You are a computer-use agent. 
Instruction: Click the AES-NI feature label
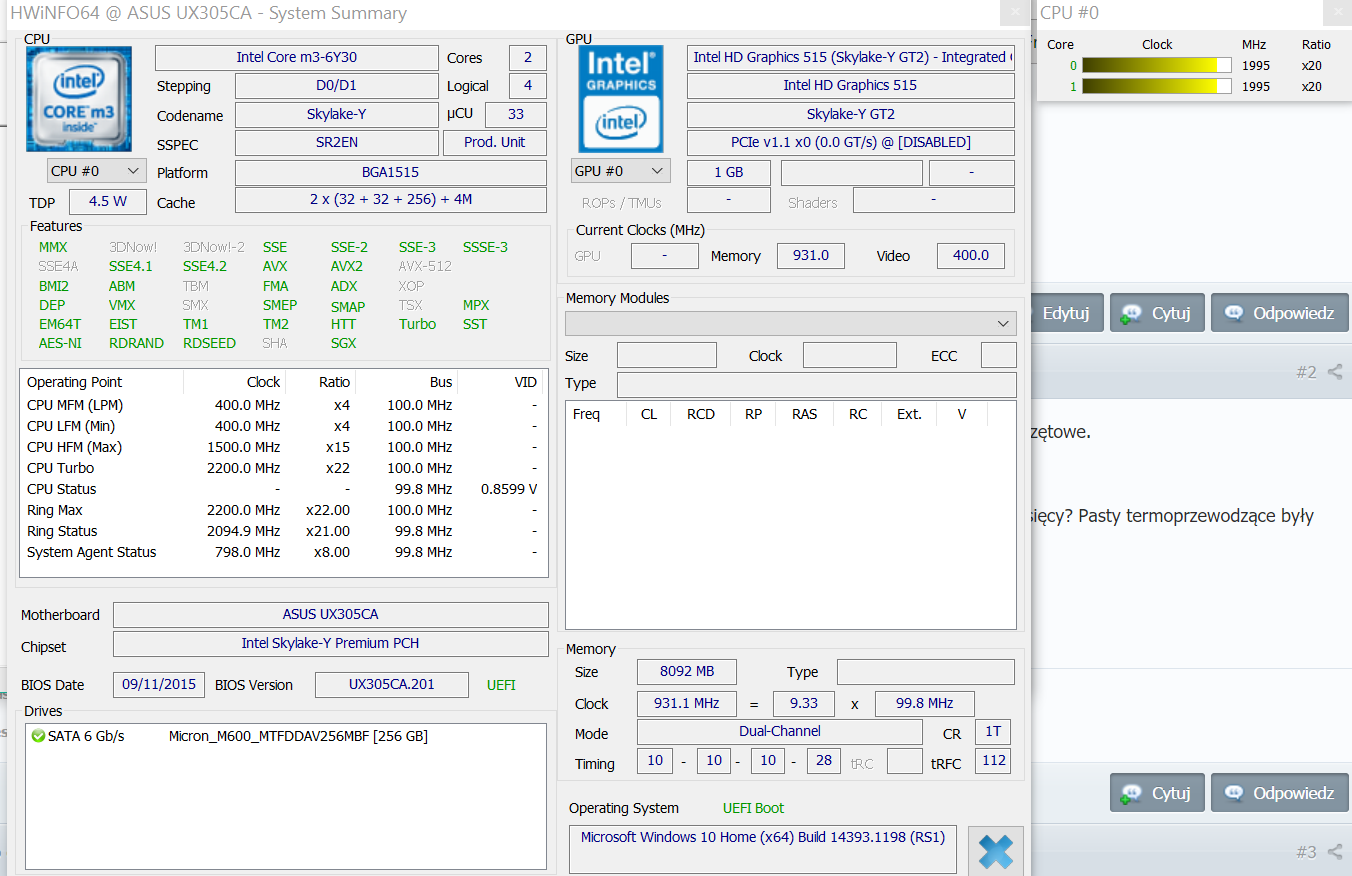pos(61,343)
